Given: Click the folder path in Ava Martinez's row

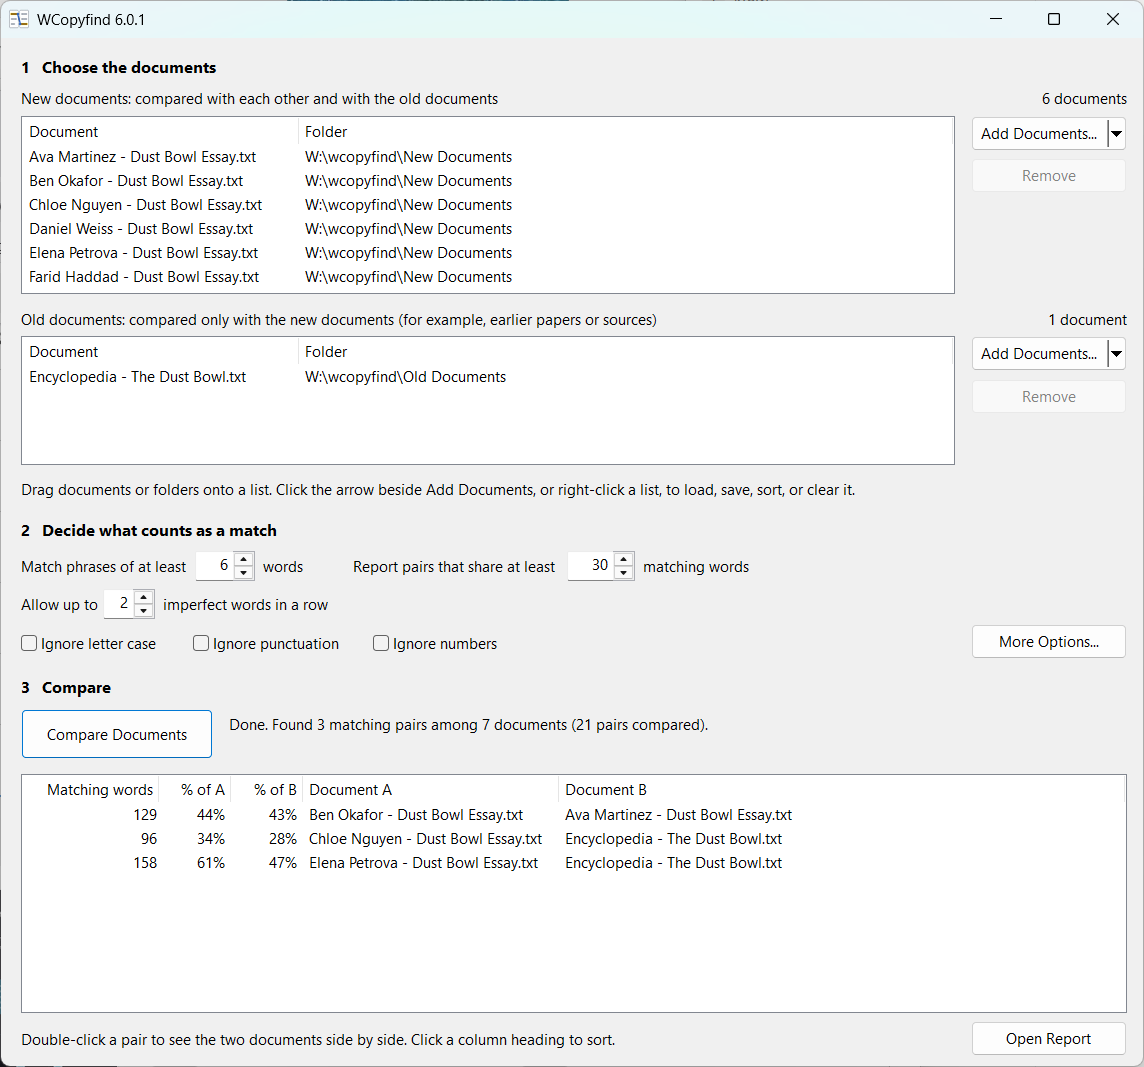Looking at the screenshot, I should [408, 157].
